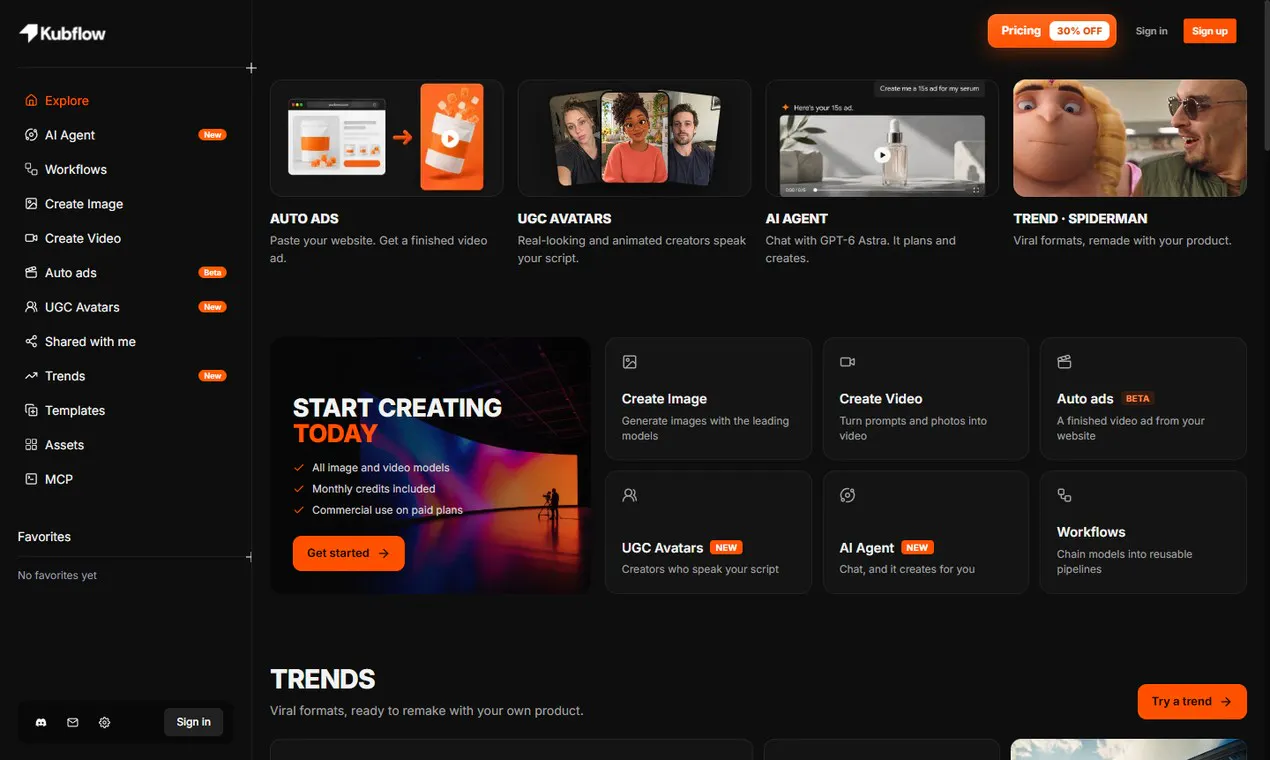Click the Explore home icon

(x=31, y=101)
